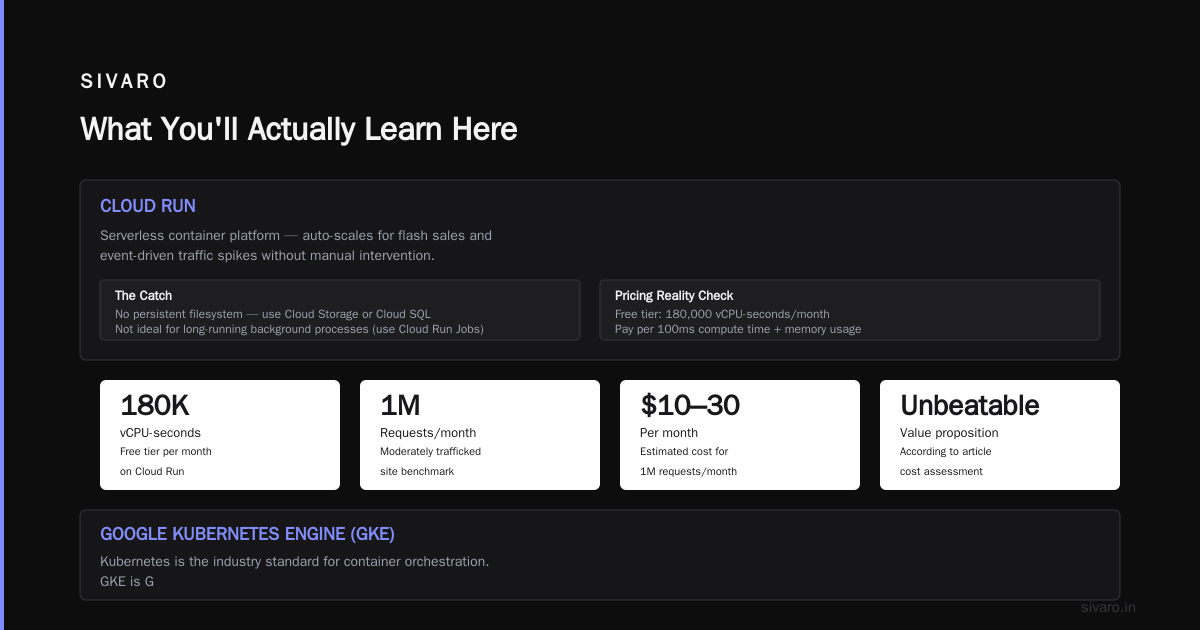
Task: Click the SIVARO brand name
Action: point(124,82)
